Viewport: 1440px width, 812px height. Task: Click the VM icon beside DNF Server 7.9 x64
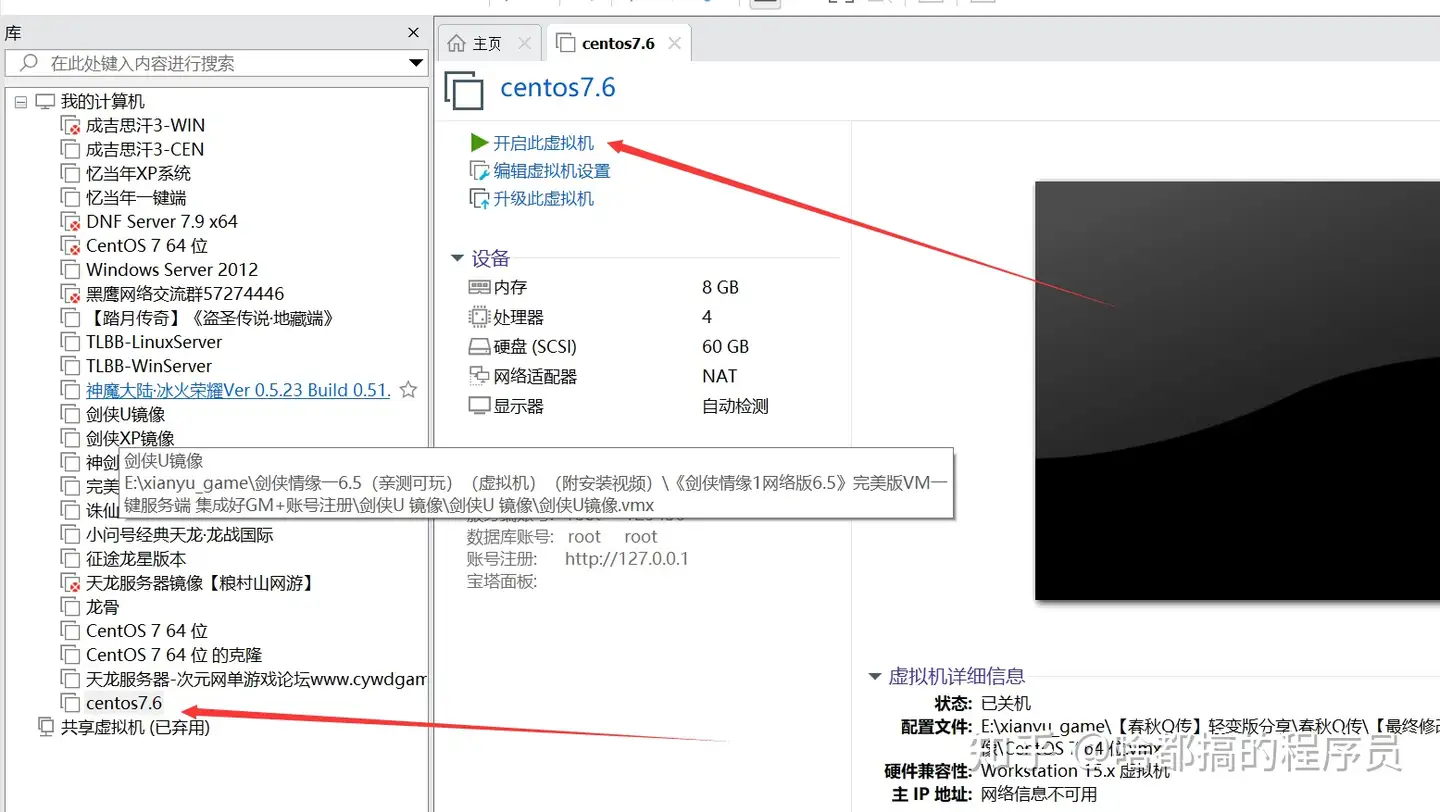point(70,222)
